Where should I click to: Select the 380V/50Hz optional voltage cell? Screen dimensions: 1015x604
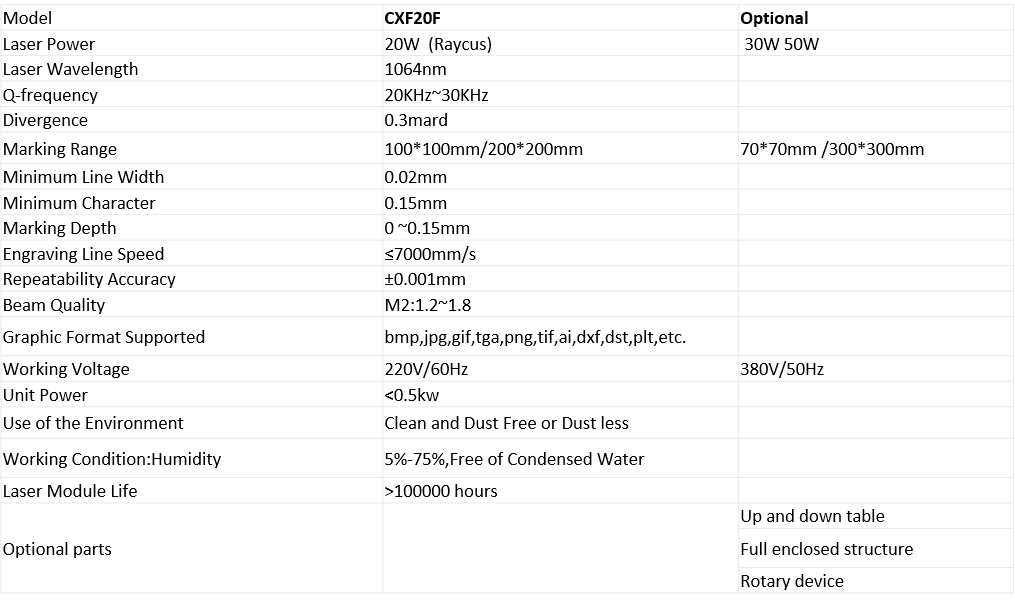coord(782,369)
